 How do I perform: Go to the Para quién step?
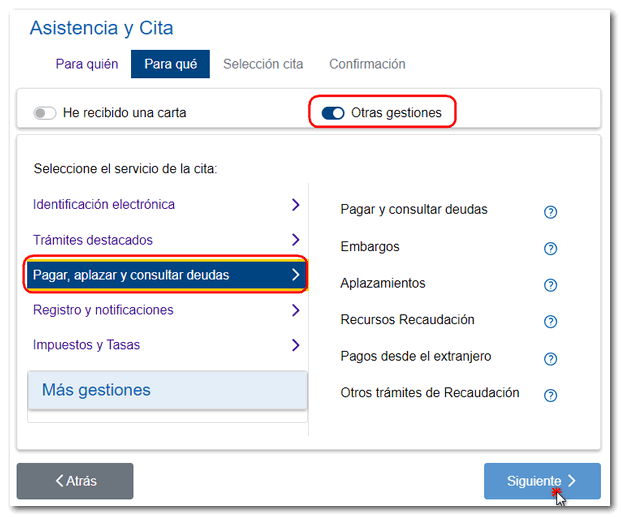87,64
